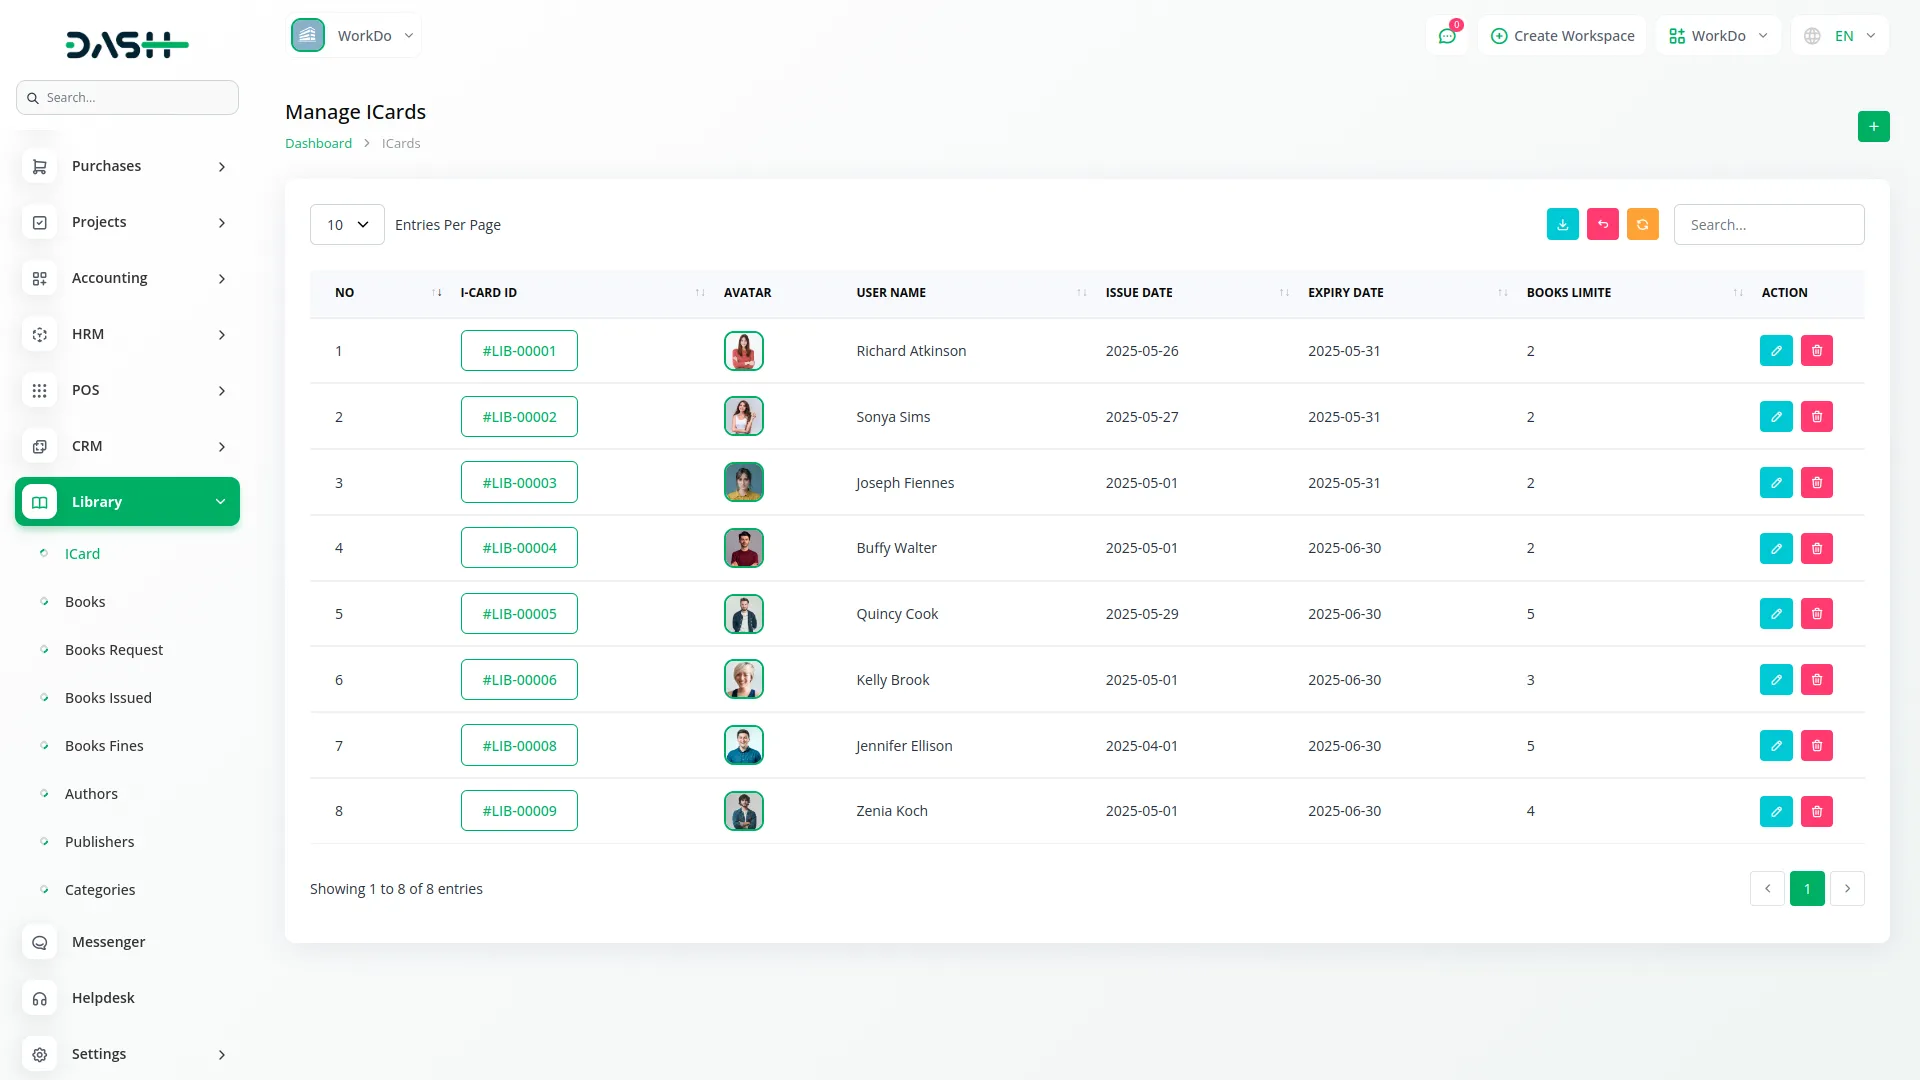This screenshot has height=1080, width=1920.
Task: Open the Helpdesk headset icon
Action: (40, 998)
